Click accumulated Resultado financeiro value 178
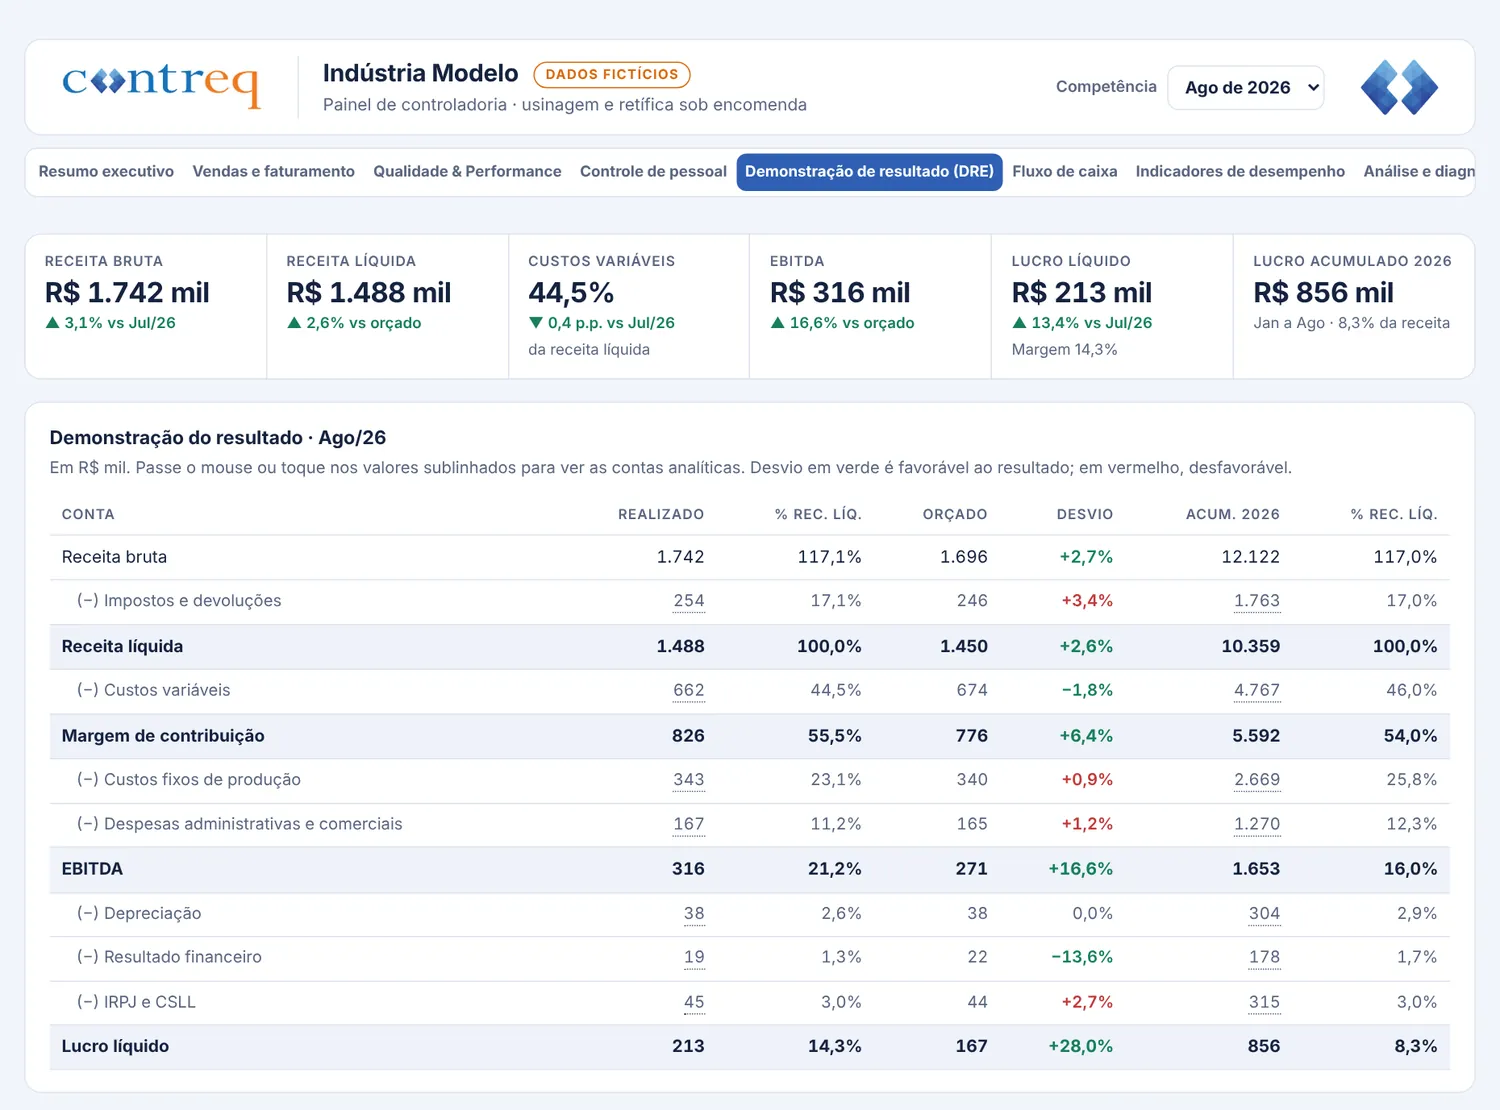1500x1110 pixels. coord(1264,957)
